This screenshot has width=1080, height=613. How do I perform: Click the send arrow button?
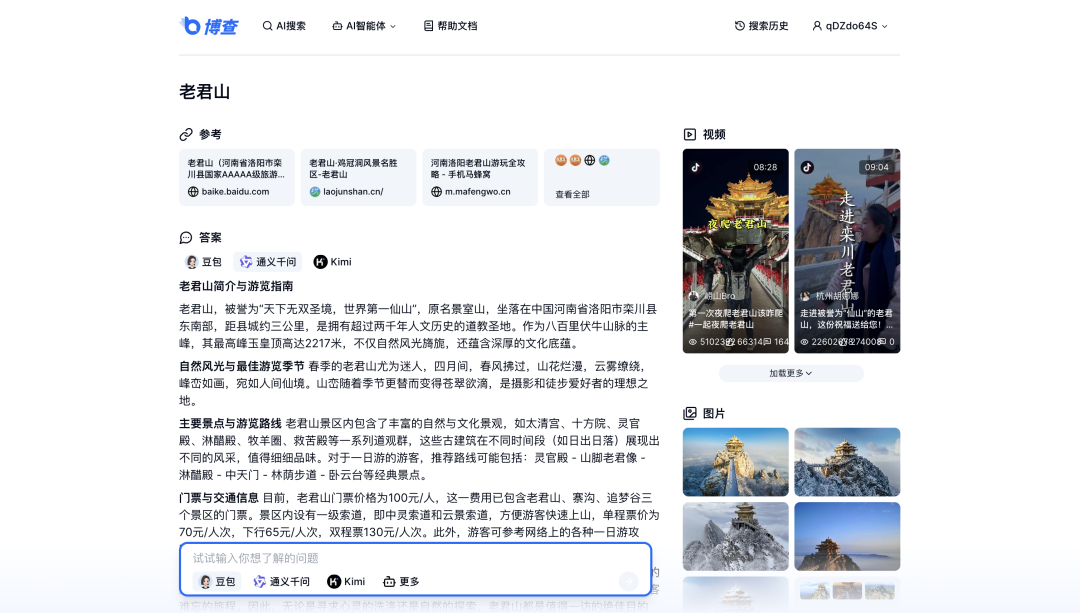pos(628,581)
